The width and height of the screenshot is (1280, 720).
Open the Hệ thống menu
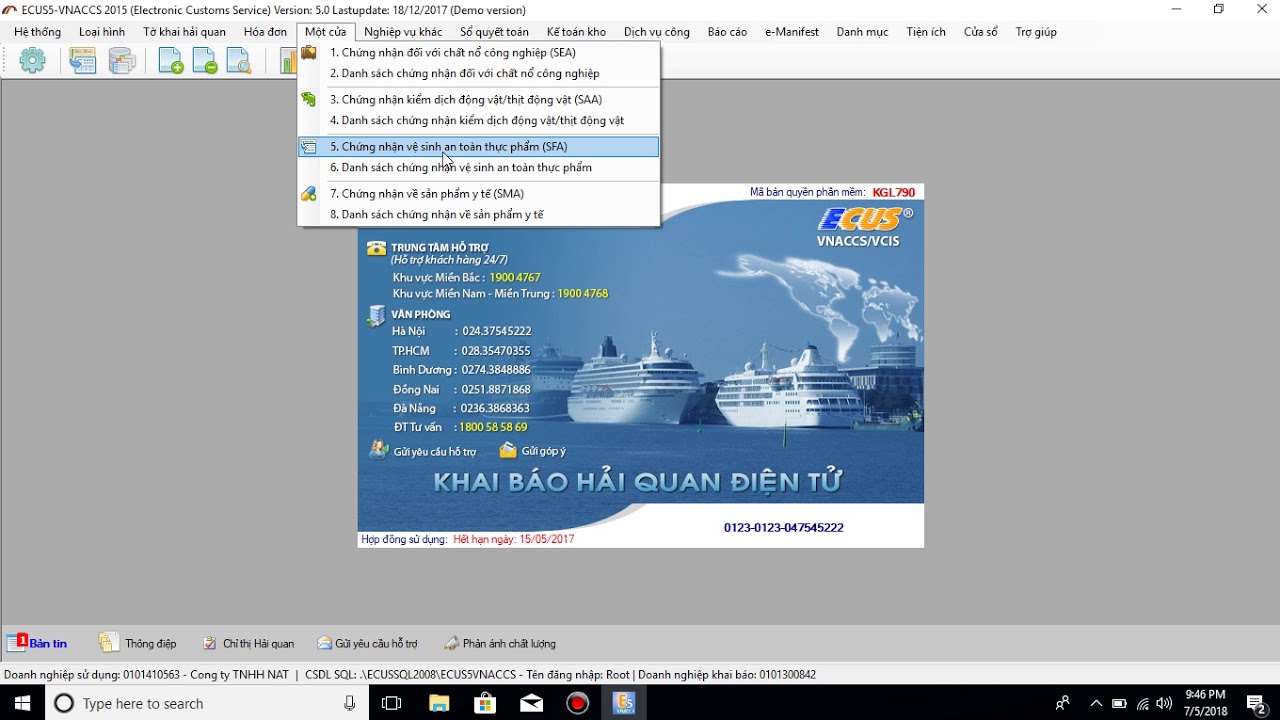click(38, 32)
